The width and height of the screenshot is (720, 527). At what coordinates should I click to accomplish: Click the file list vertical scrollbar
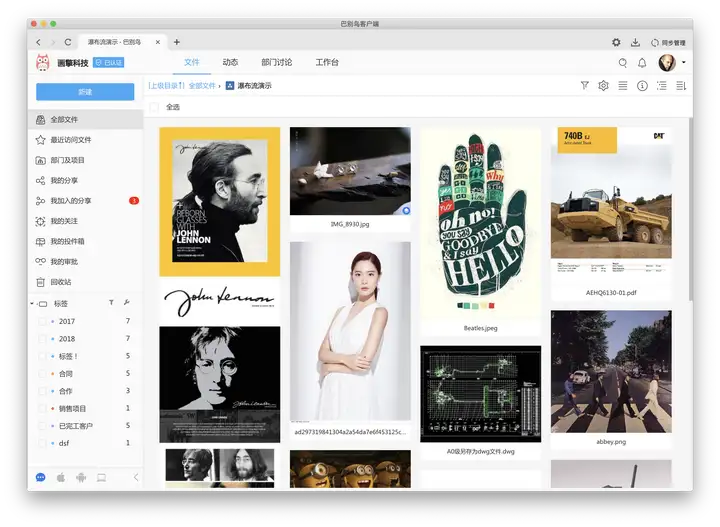(x=690, y=209)
